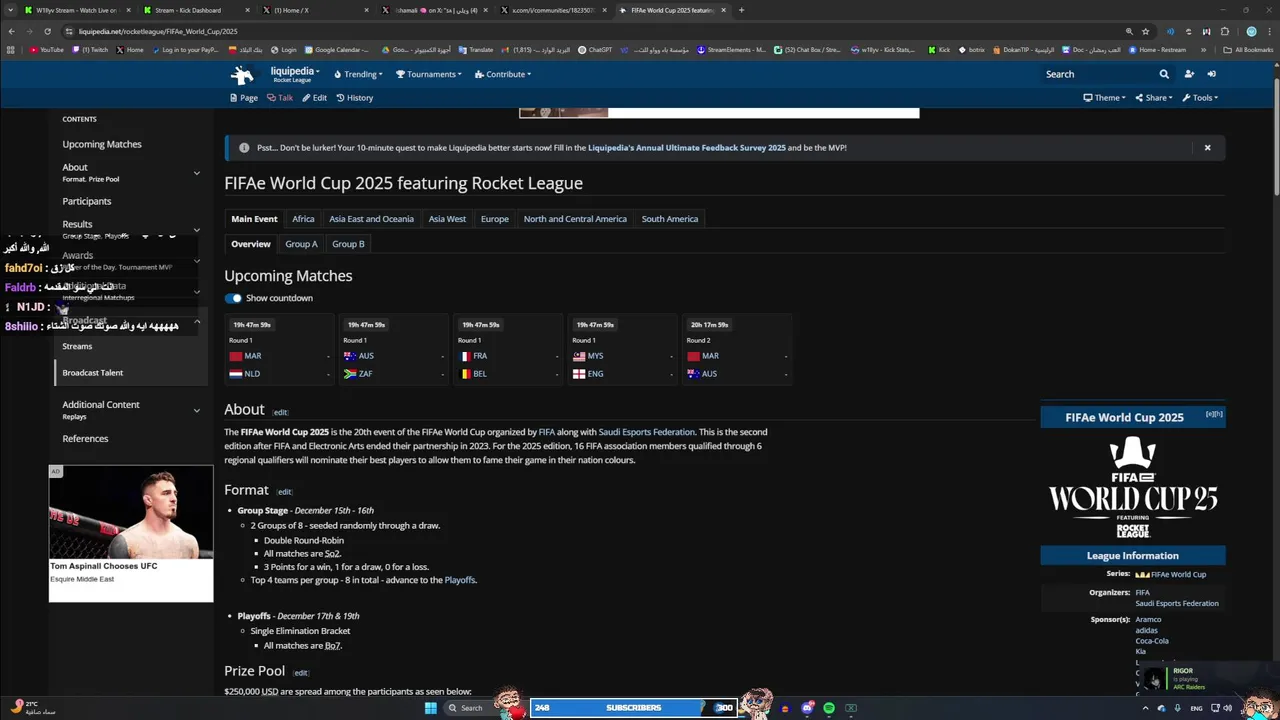
Task: Open the Share dropdown
Action: click(1153, 98)
